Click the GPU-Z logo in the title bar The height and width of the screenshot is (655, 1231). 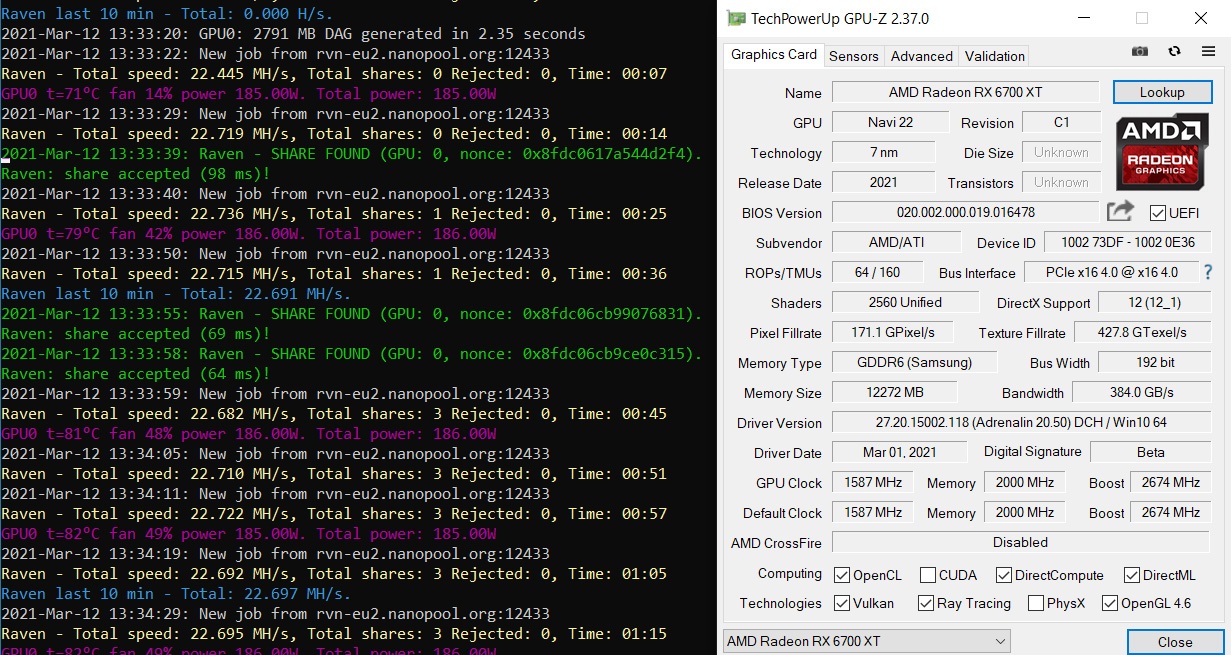pyautogui.click(x=735, y=18)
